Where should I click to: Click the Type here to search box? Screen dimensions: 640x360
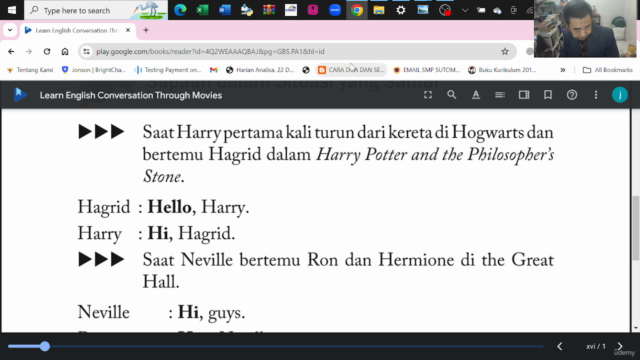[96, 10]
